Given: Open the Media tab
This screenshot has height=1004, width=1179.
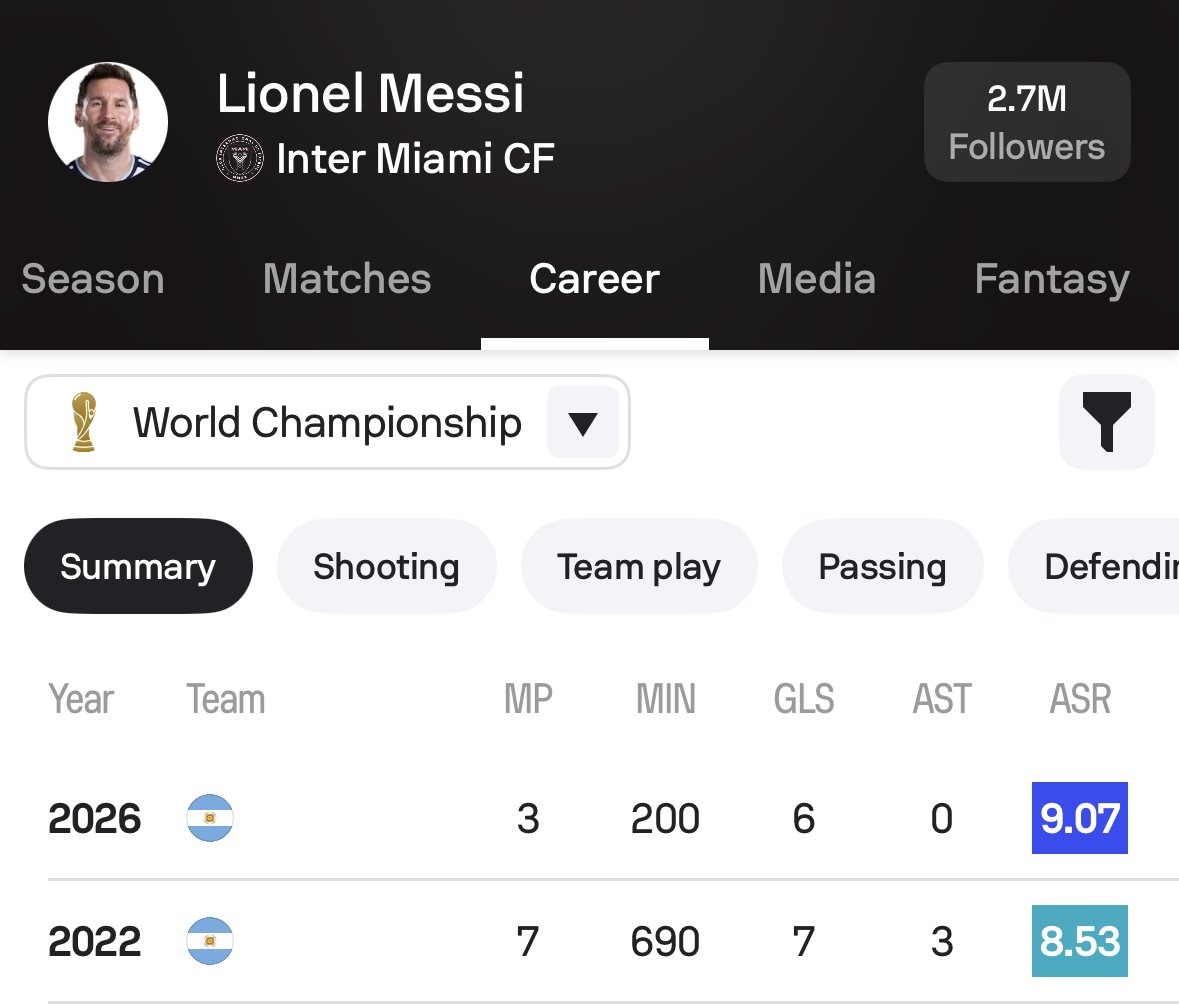Looking at the screenshot, I should [x=817, y=279].
